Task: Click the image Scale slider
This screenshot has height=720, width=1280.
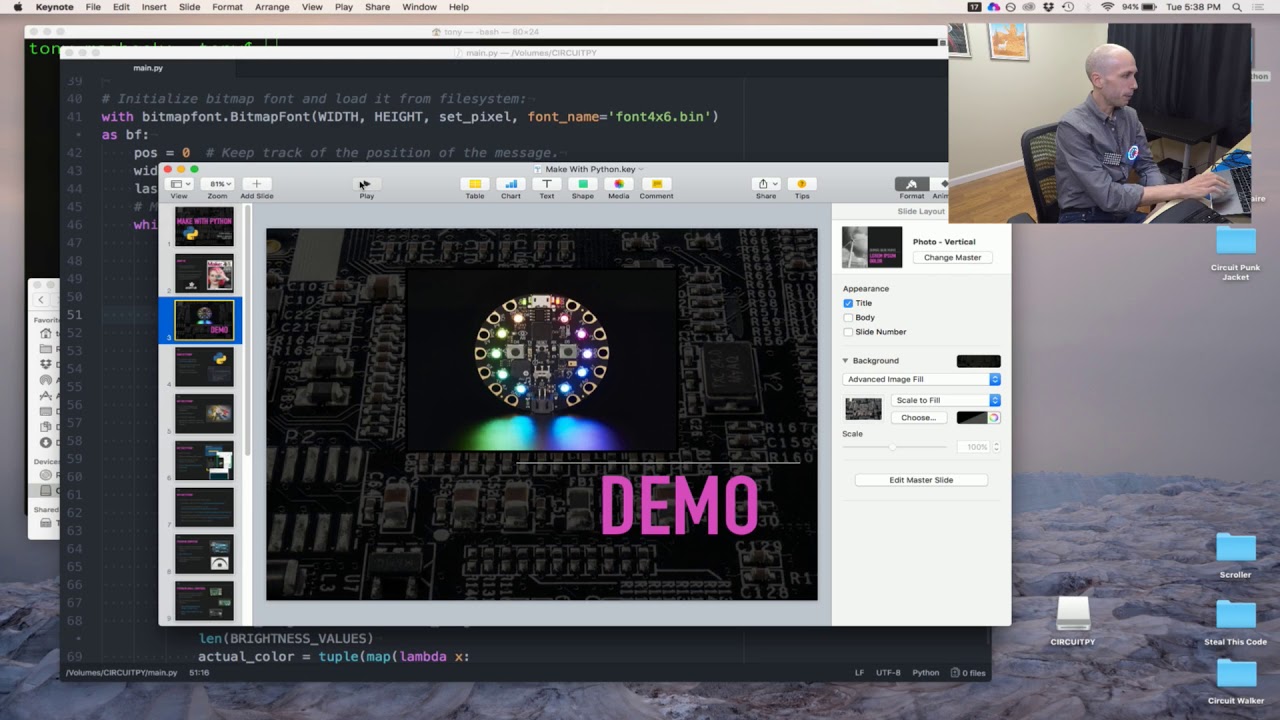Action: tap(894, 447)
